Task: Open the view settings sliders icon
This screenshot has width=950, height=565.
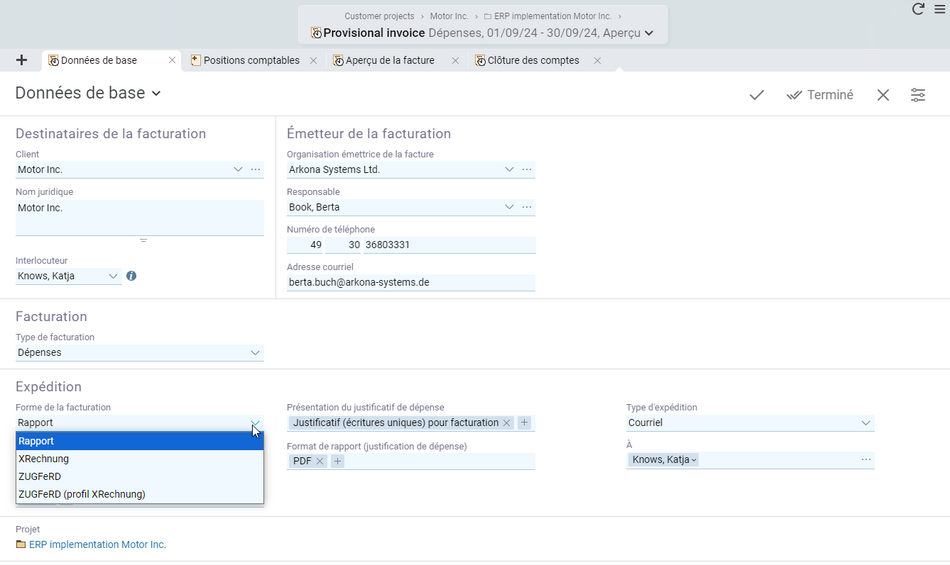Action: 918,95
